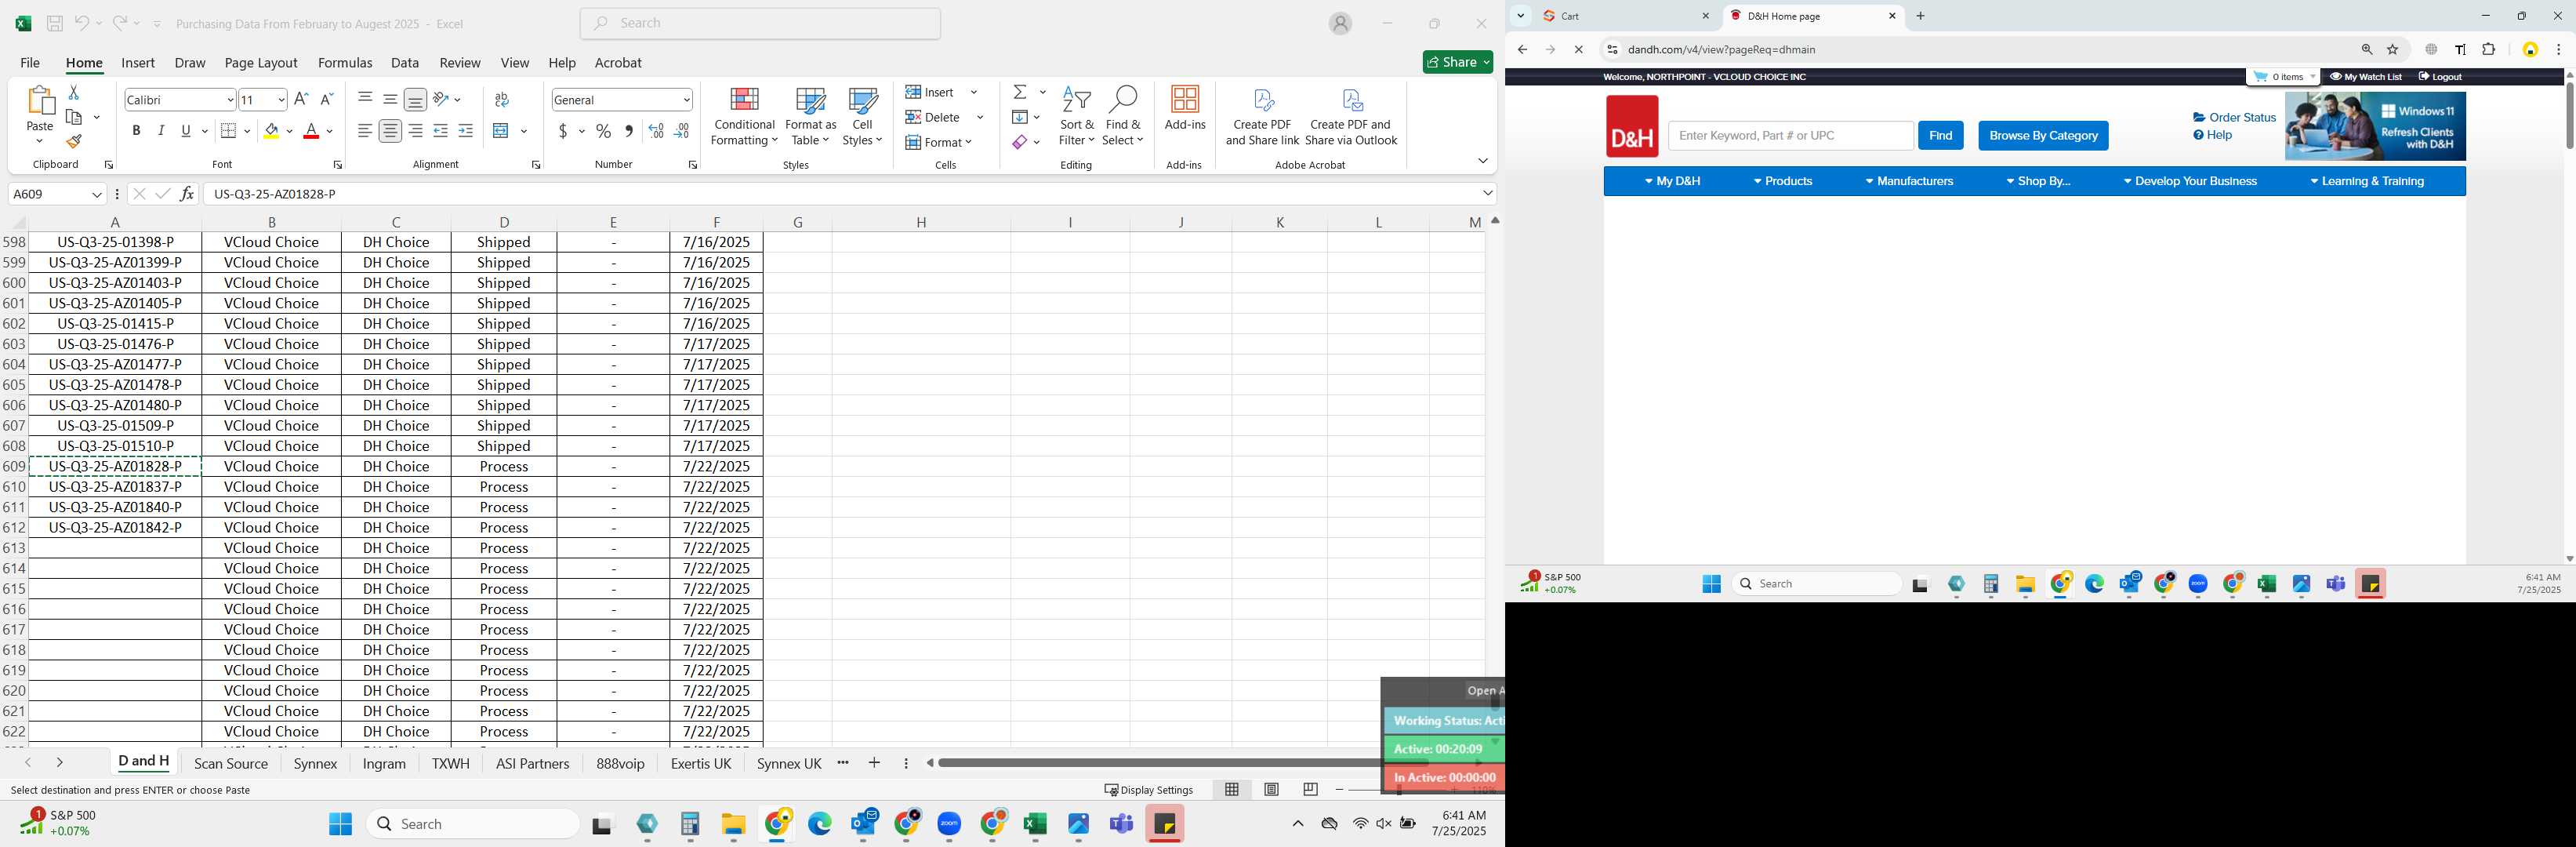Switch to Normal view in status bar
Image resolution: width=2576 pixels, height=847 pixels.
(1232, 790)
